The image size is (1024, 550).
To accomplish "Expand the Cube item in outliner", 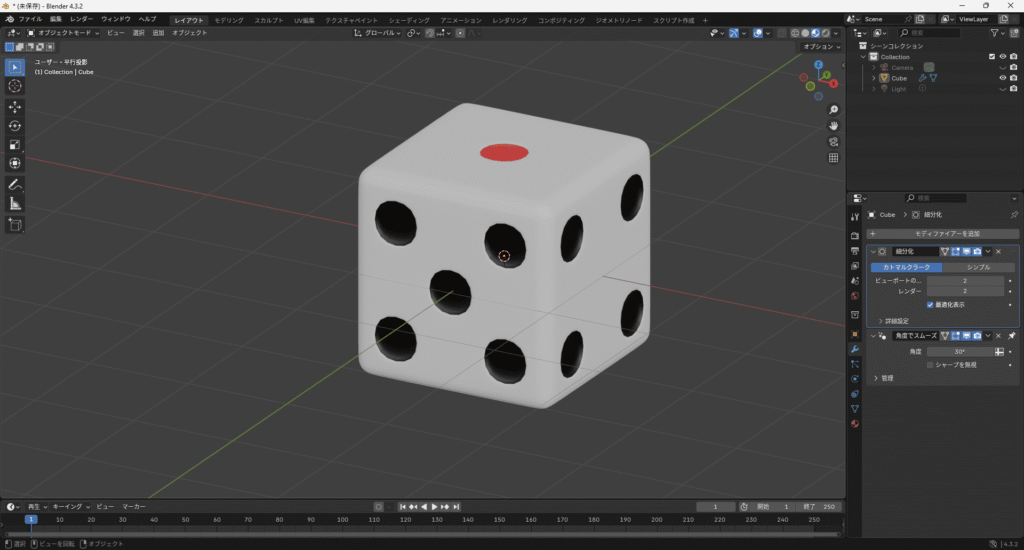I will pyautogui.click(x=874, y=78).
